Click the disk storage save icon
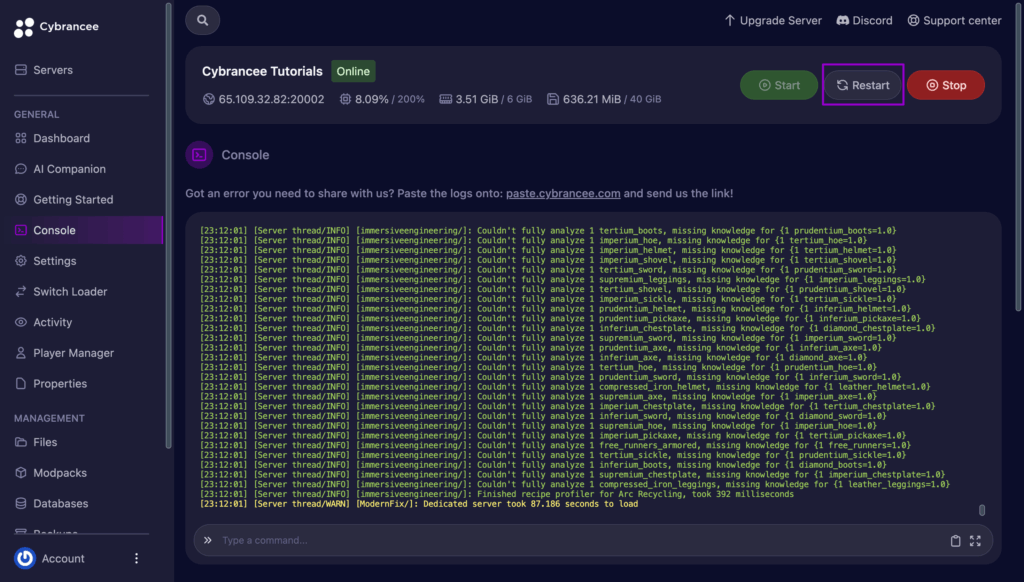The height and width of the screenshot is (582, 1024). pyautogui.click(x=552, y=99)
